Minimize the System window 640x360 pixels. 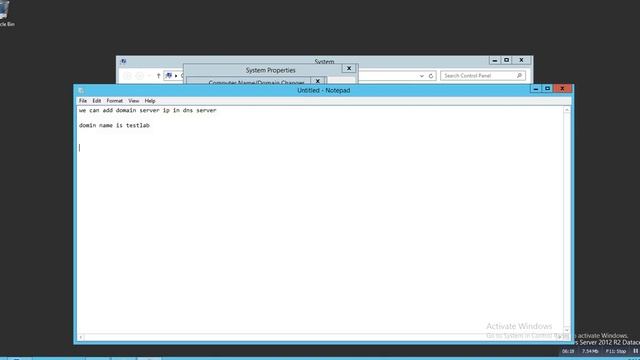coord(495,60)
